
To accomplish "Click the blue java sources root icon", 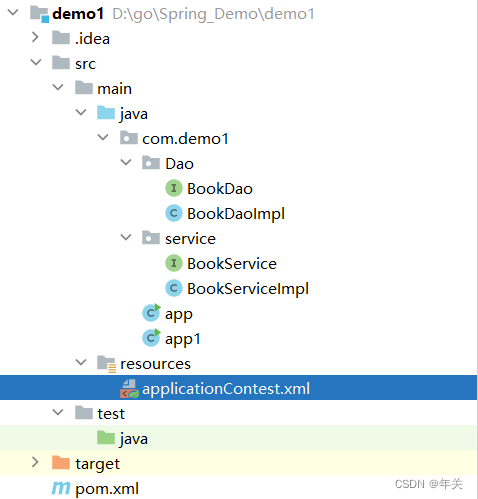I will point(106,112).
